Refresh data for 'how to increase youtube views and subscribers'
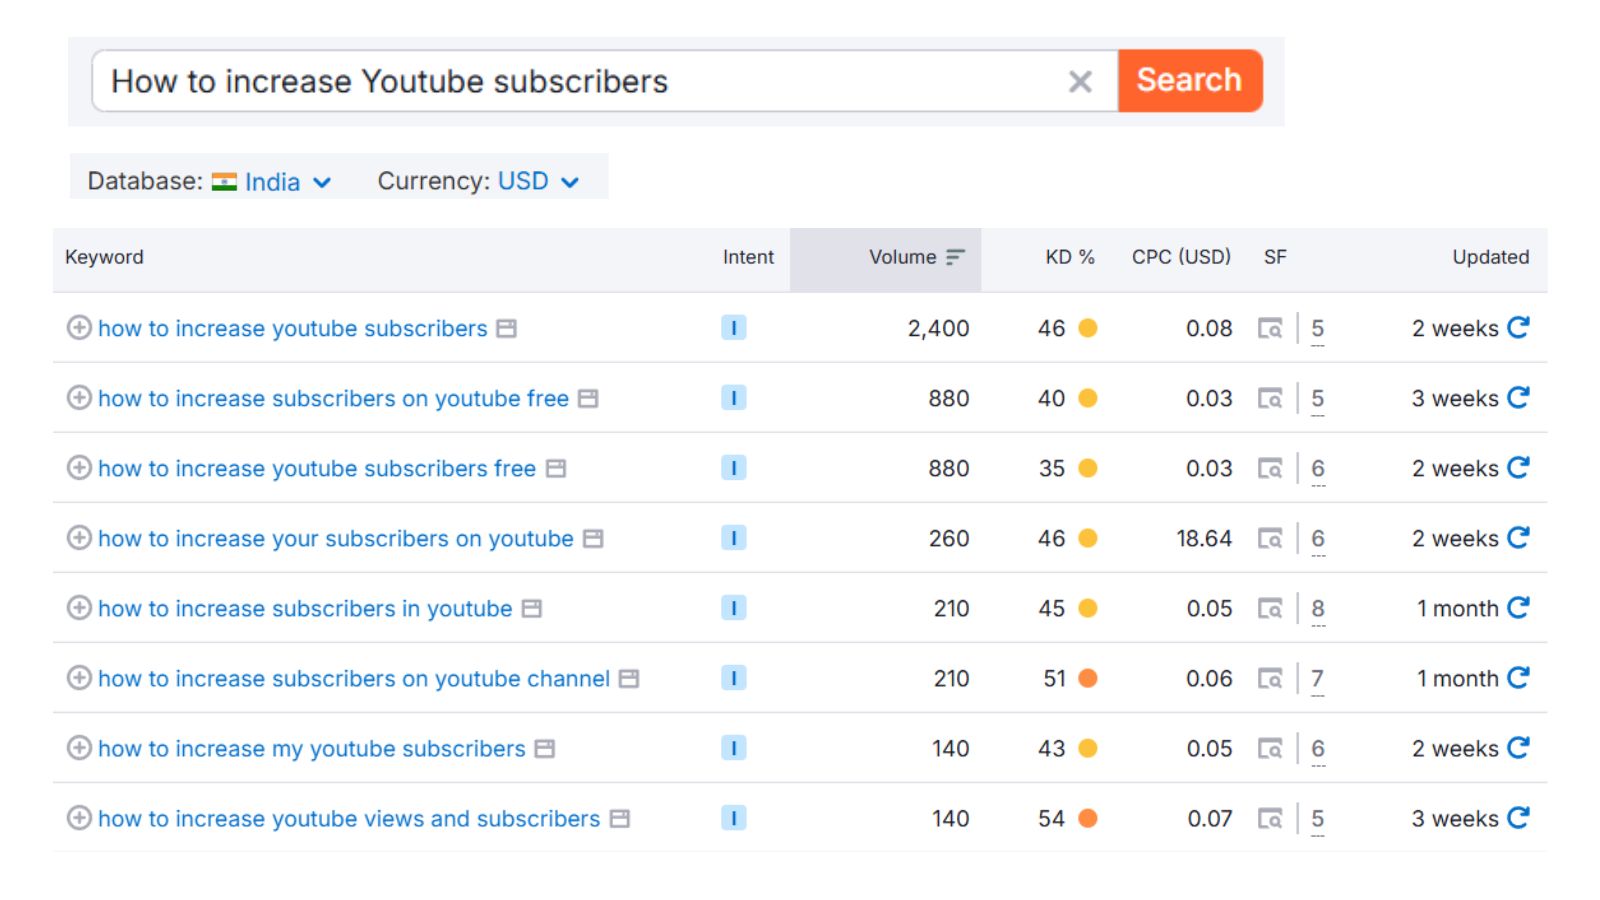1600x900 pixels. [x=1518, y=818]
